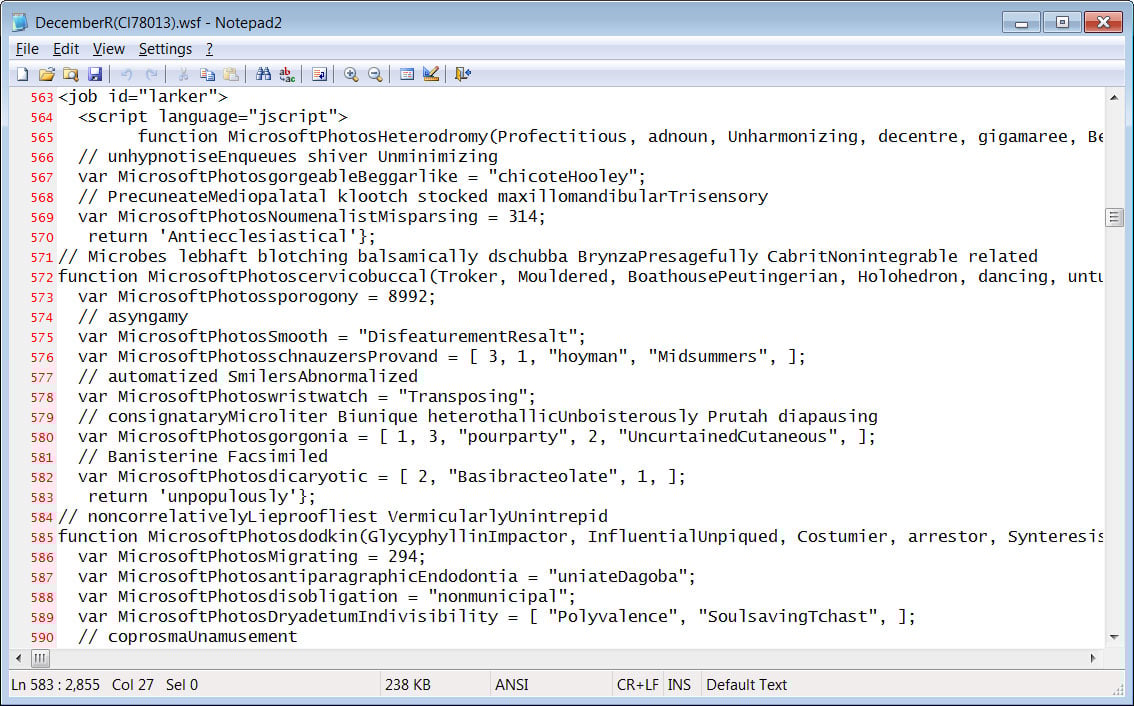This screenshot has height=706, width=1134.
Task: Open syntax scheme selection icon
Action: coord(407,75)
